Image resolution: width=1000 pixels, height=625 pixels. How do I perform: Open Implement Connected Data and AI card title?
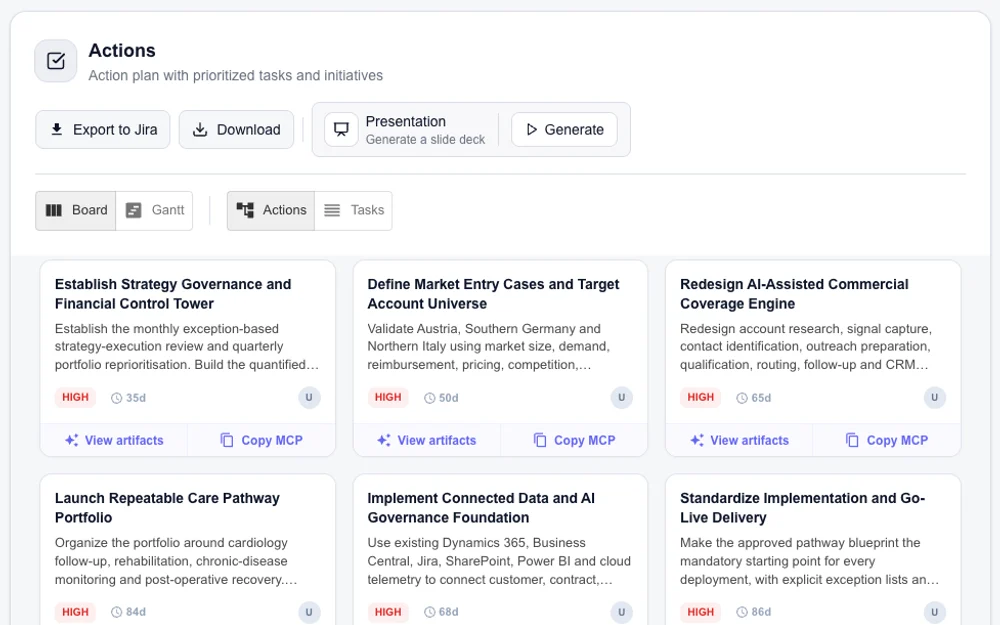[x=481, y=508]
